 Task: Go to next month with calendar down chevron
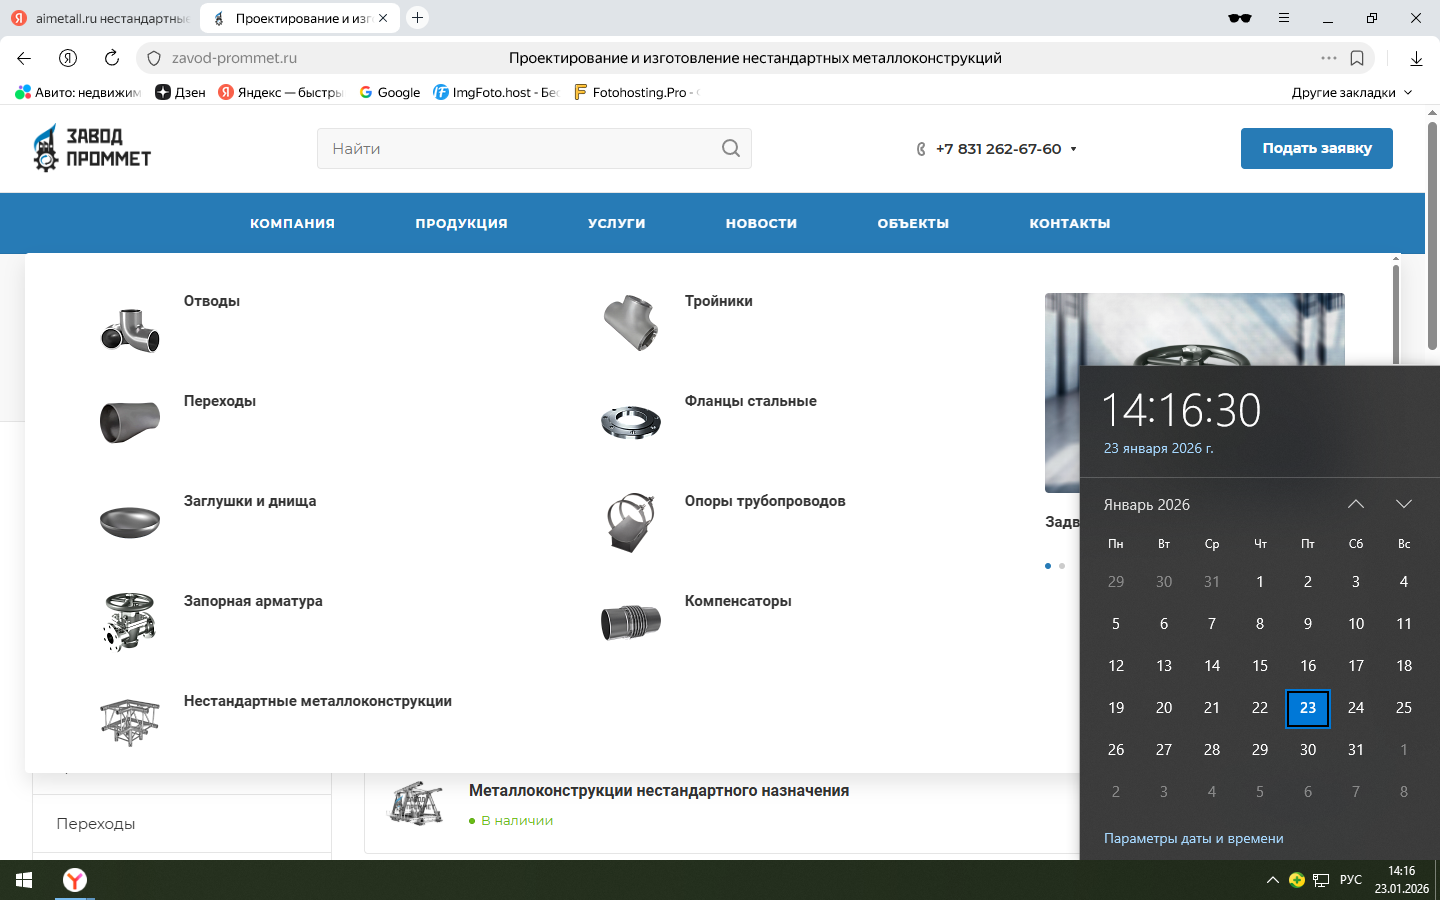click(1404, 504)
